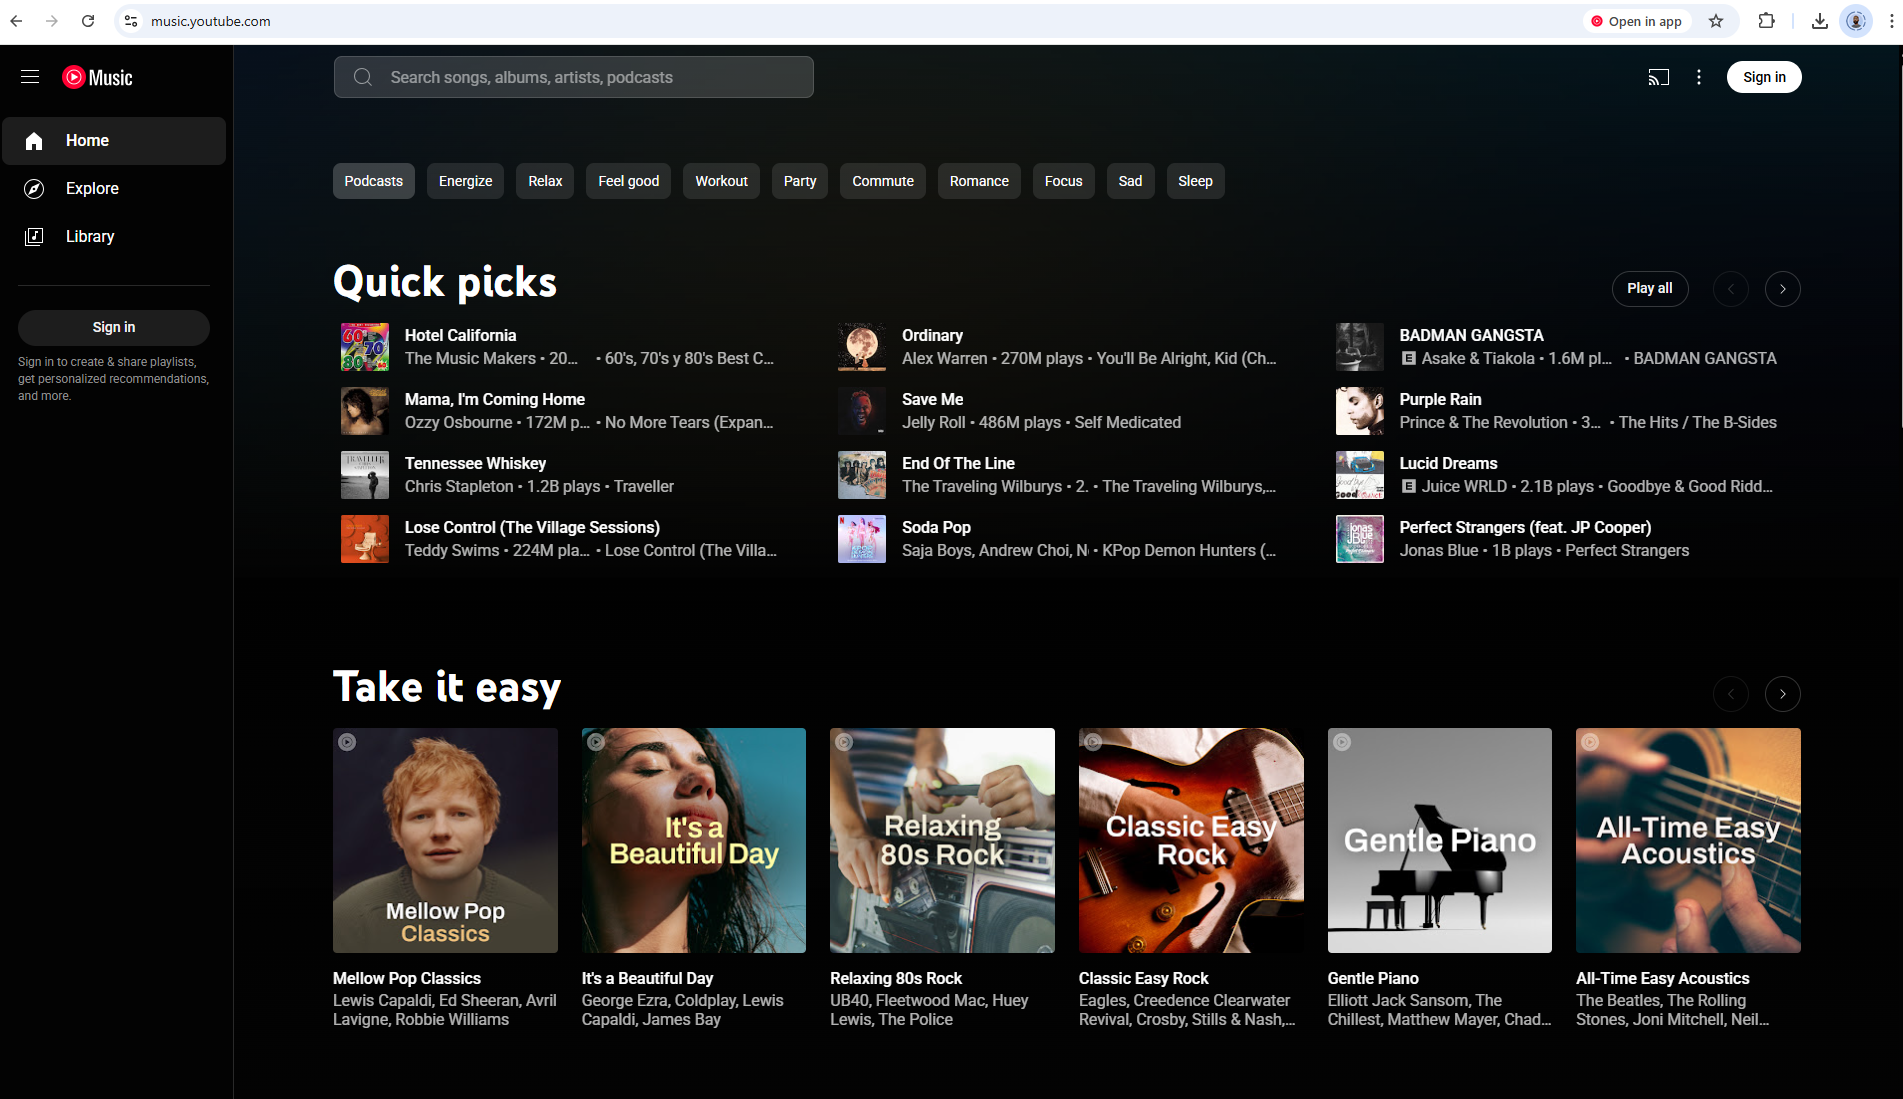Select the Cast icon

point(1659,76)
